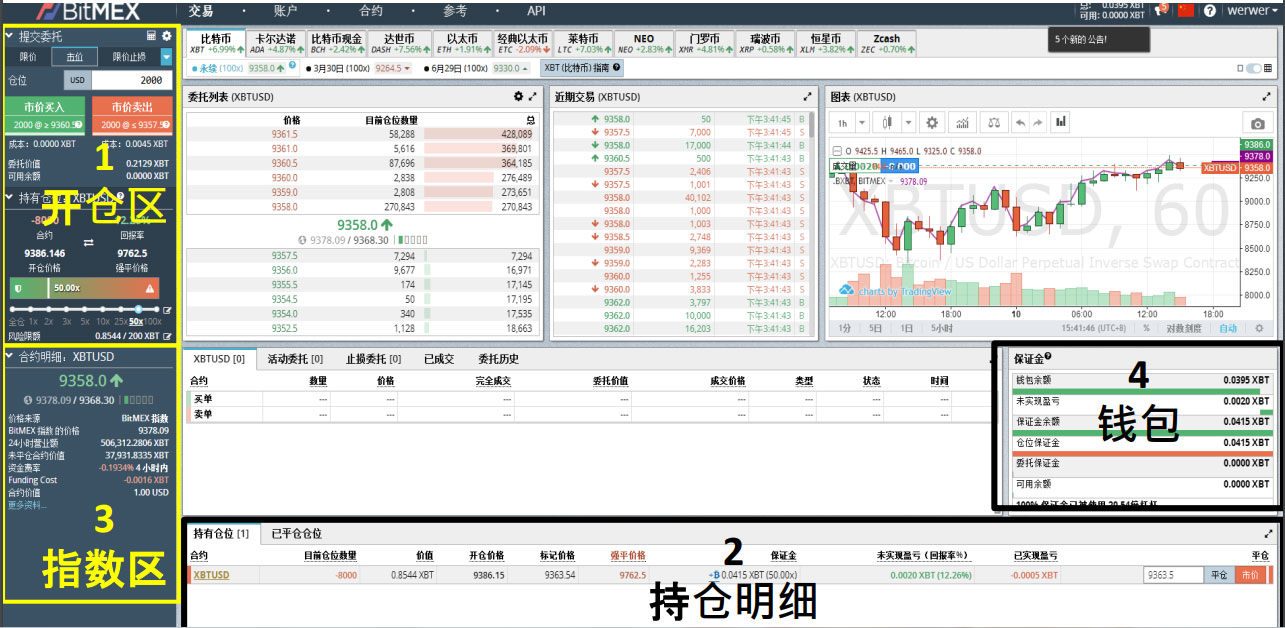Image resolution: width=1285 pixels, height=628 pixels.
Task: Open the 合约 contracts menu
Action: coord(371,11)
